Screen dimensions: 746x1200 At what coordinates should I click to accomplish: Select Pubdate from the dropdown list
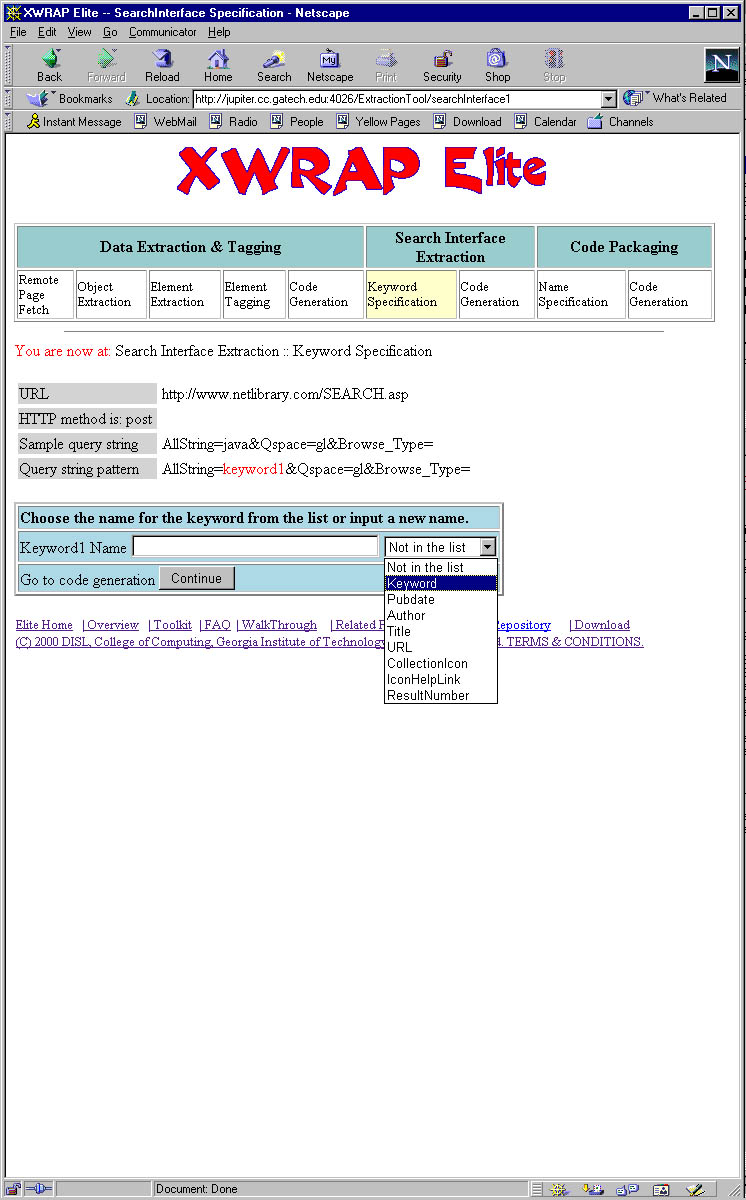point(411,599)
